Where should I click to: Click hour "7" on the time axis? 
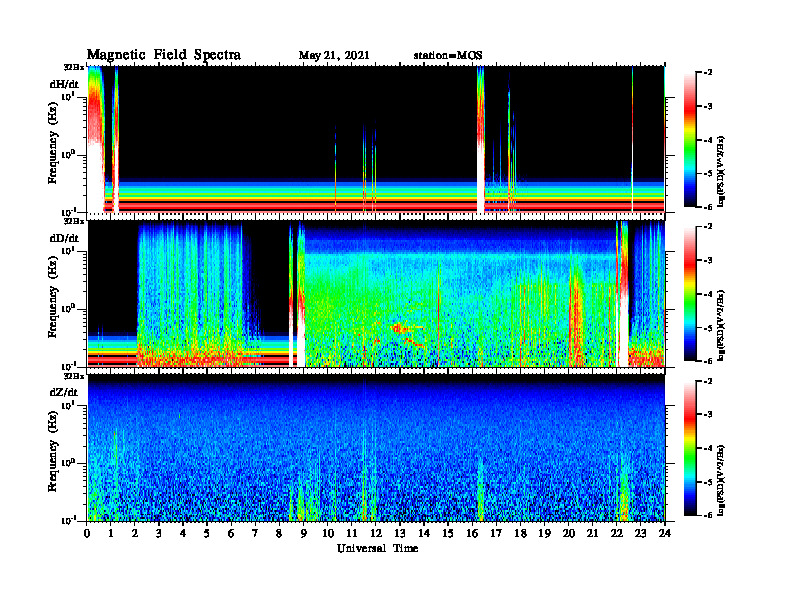255,534
